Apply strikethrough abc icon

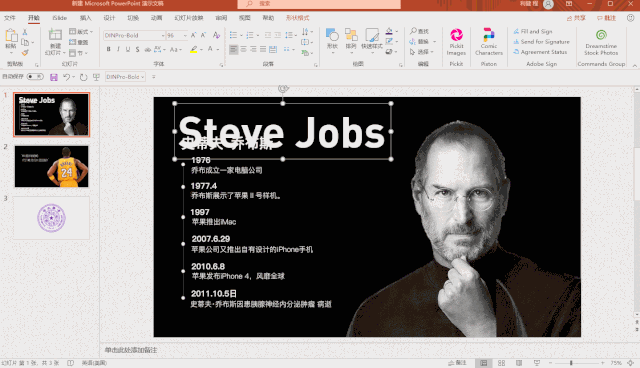pyautogui.click(x=147, y=49)
